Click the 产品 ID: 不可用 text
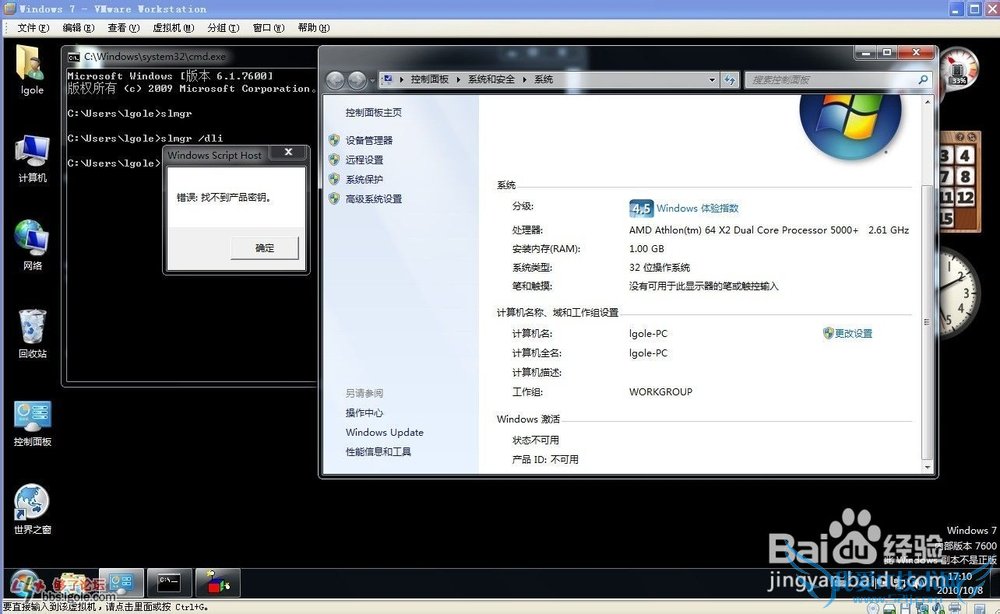The image size is (1000, 614). [x=545, y=460]
